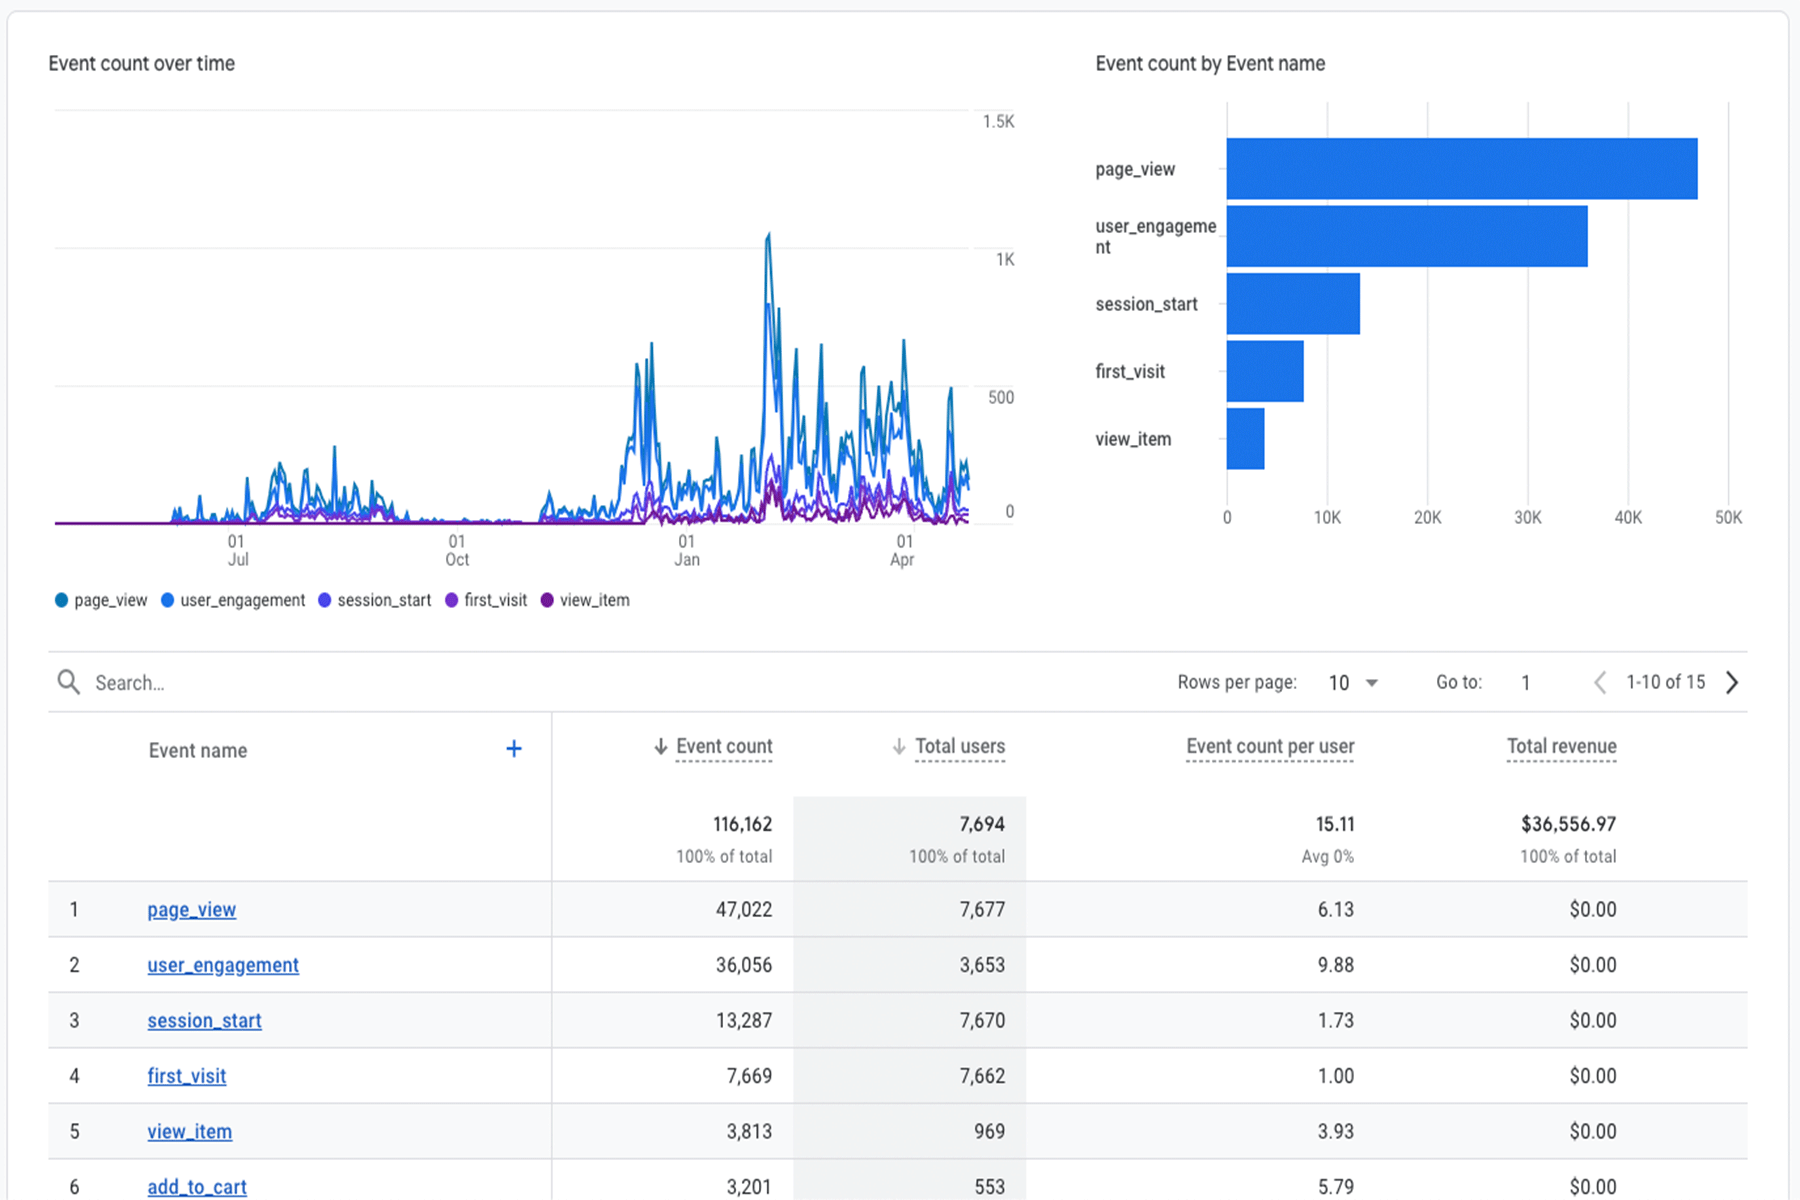Sort by the Total revenue header
The width and height of the screenshot is (1800, 1200).
coord(1562,746)
